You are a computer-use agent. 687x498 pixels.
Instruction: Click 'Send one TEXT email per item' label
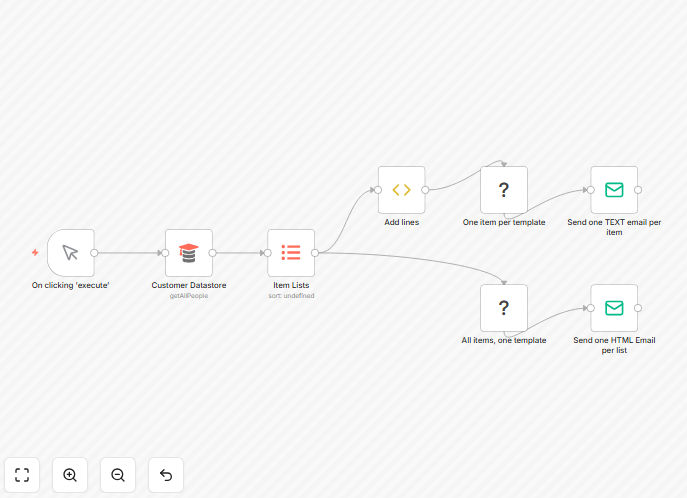pyautogui.click(x=614, y=227)
